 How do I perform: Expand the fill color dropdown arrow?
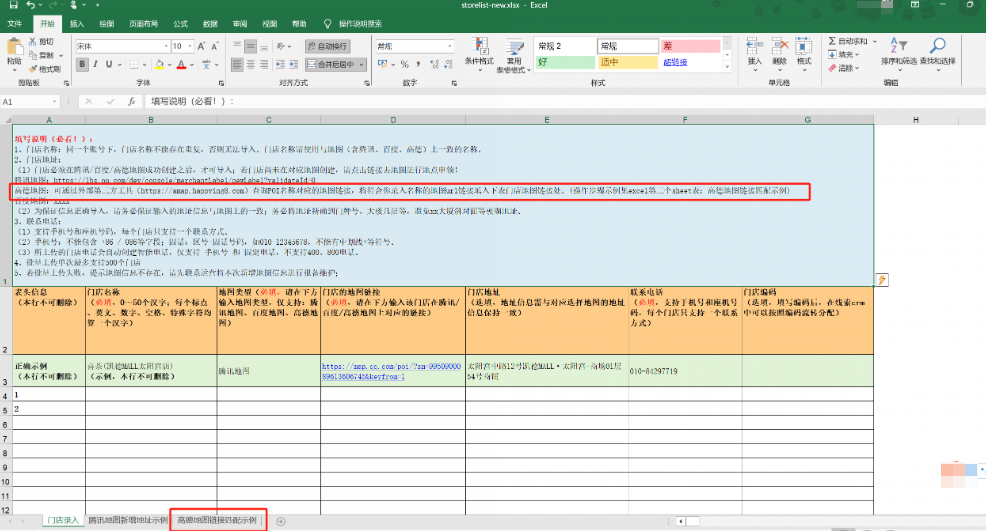click(170, 64)
